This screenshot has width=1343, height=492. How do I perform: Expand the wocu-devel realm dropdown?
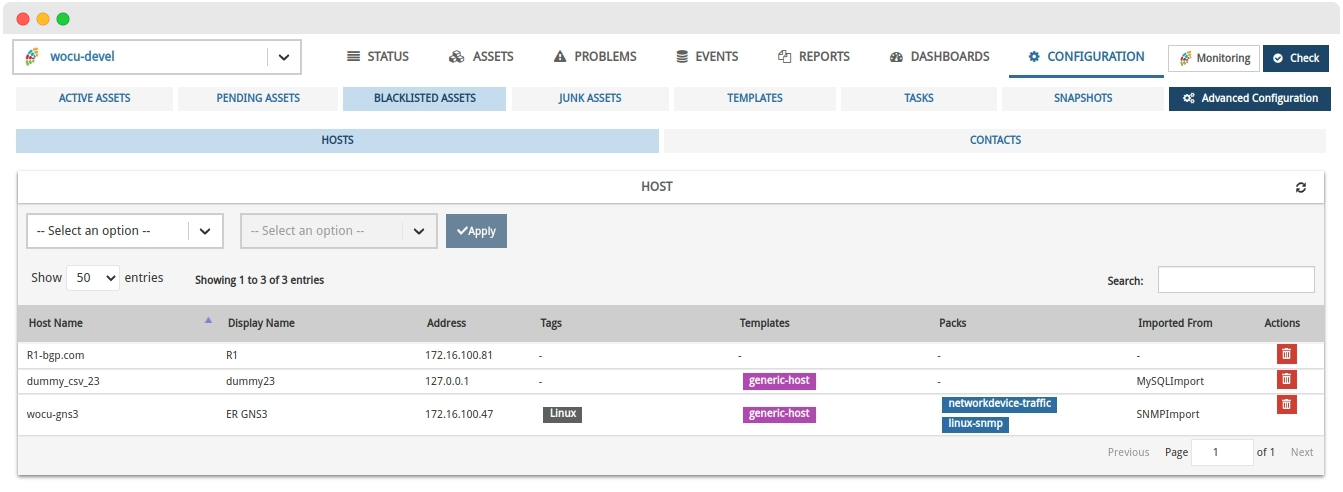[x=283, y=57]
